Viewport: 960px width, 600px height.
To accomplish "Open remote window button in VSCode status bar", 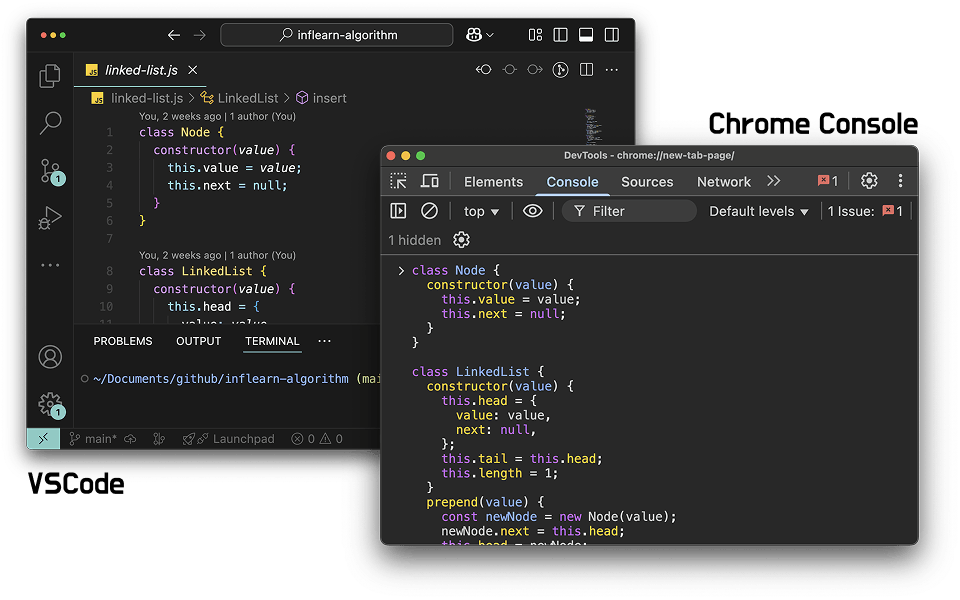I will pyautogui.click(x=43, y=438).
